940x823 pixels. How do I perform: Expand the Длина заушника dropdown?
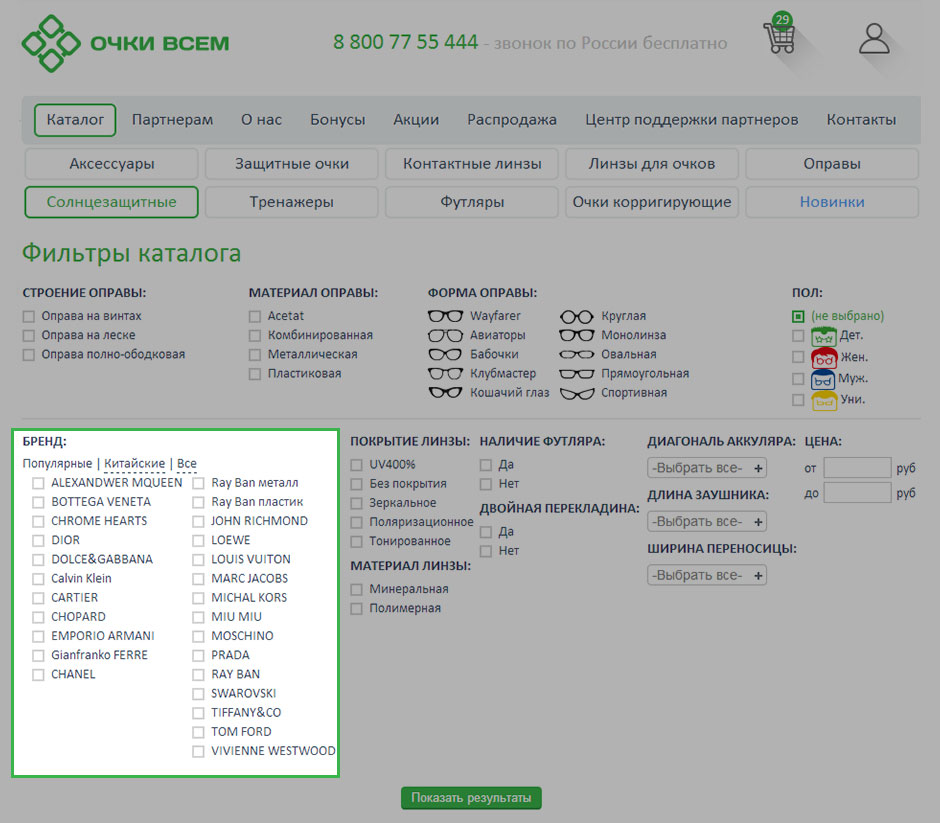(x=707, y=522)
